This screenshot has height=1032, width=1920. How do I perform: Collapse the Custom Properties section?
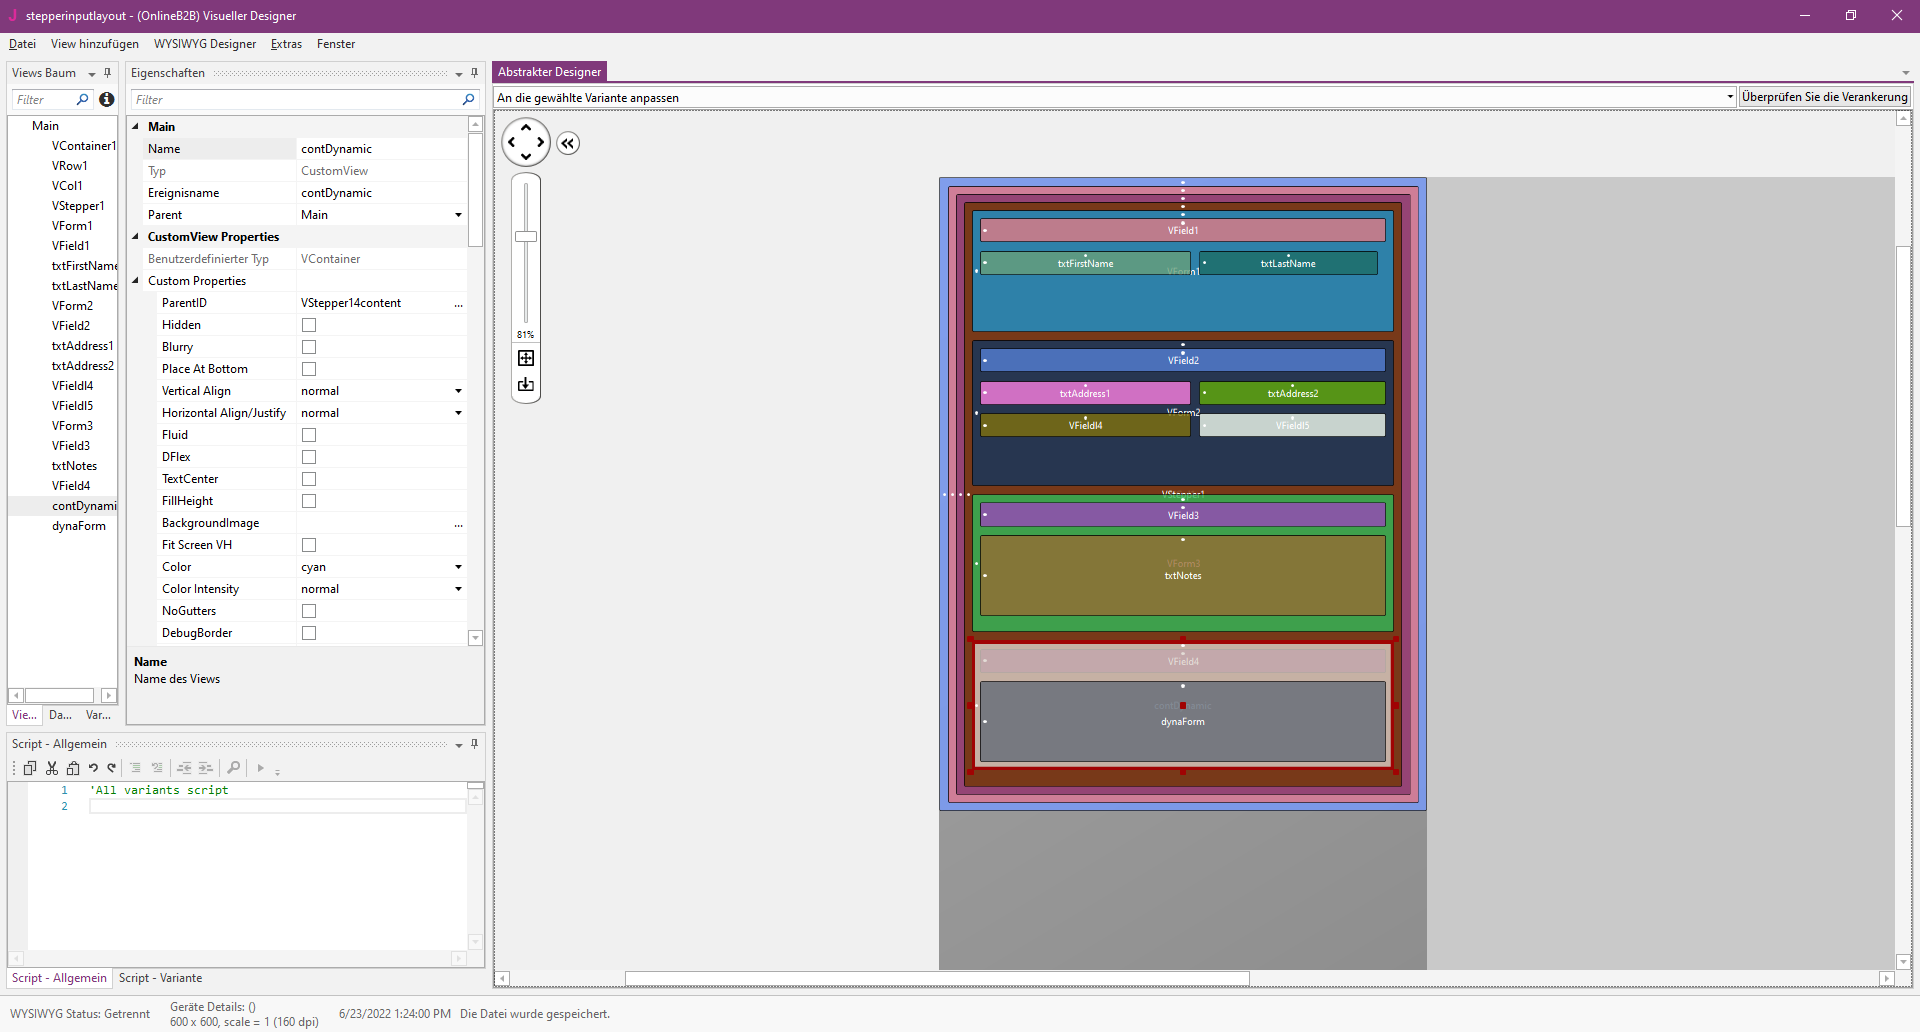coord(136,280)
